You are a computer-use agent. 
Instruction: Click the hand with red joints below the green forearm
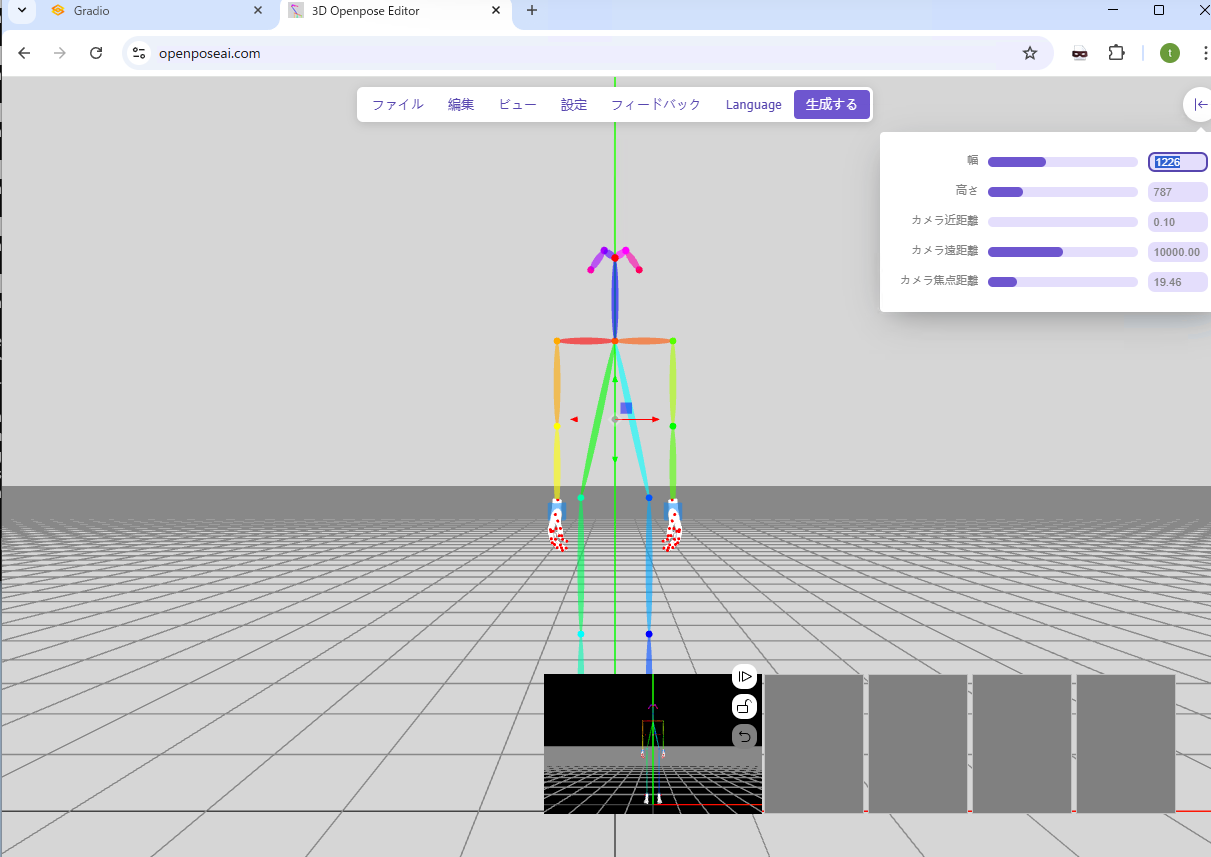673,526
